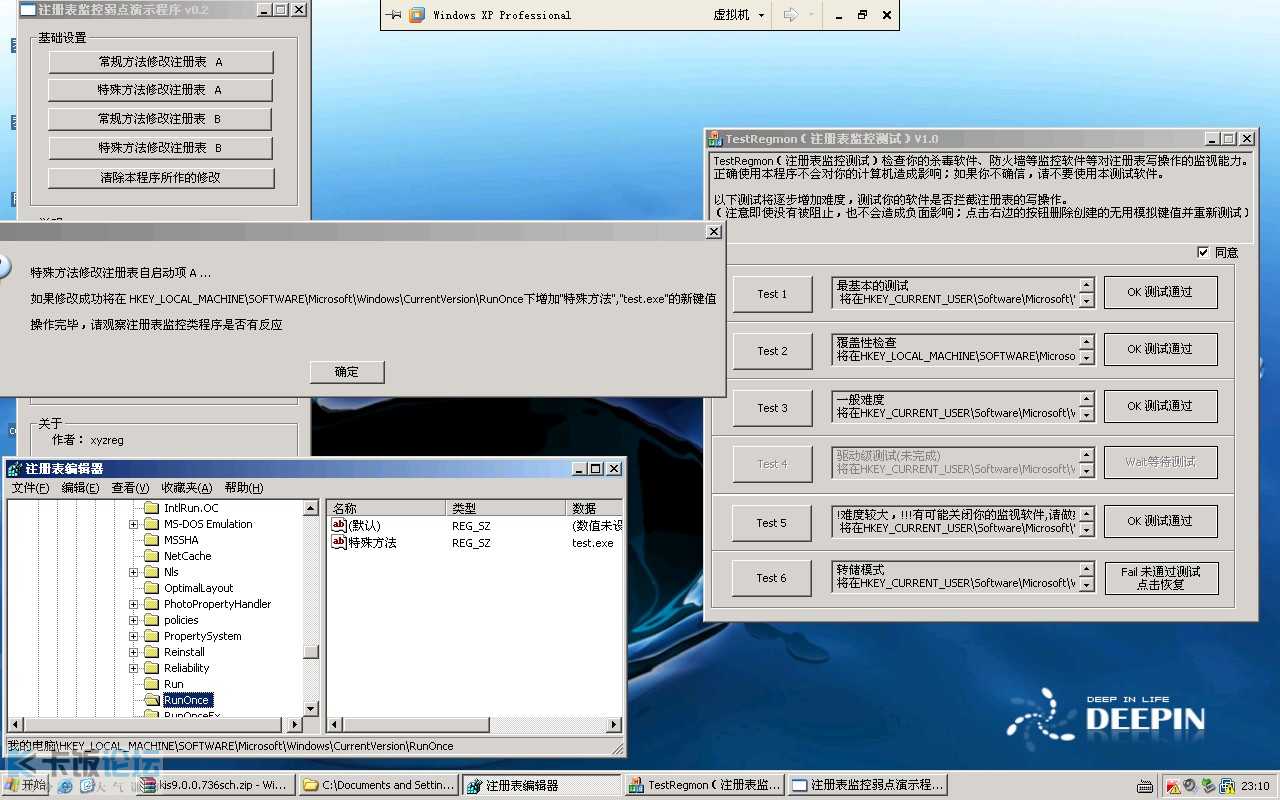1280x800 pixels.
Task: Click the registry tree vertical scrollbar up arrow
Action: click(x=311, y=508)
